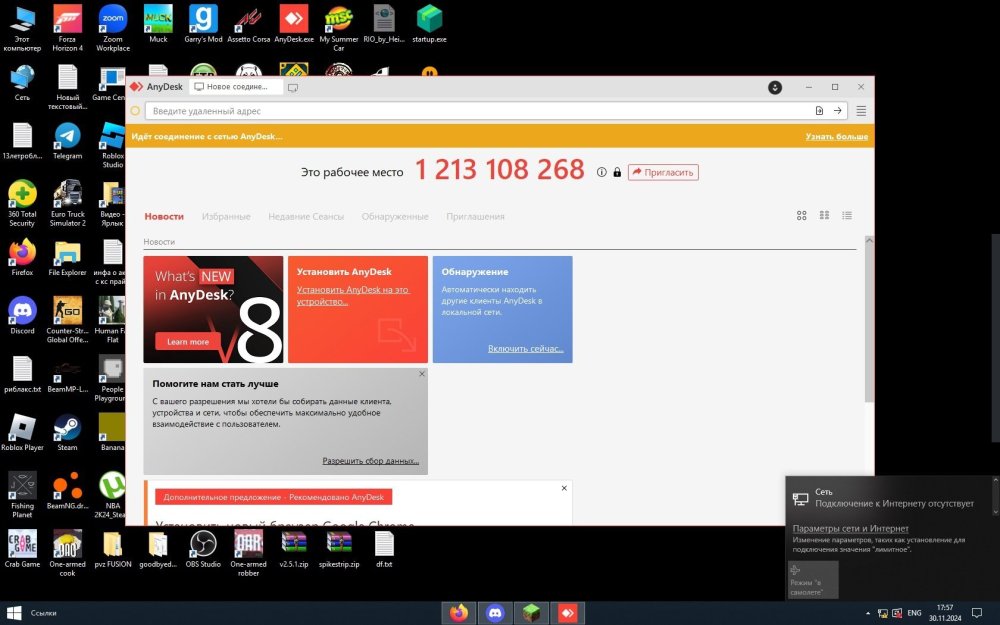
Task: Click the AnyDesk news vertical scrollbar
Action: pos(869,319)
